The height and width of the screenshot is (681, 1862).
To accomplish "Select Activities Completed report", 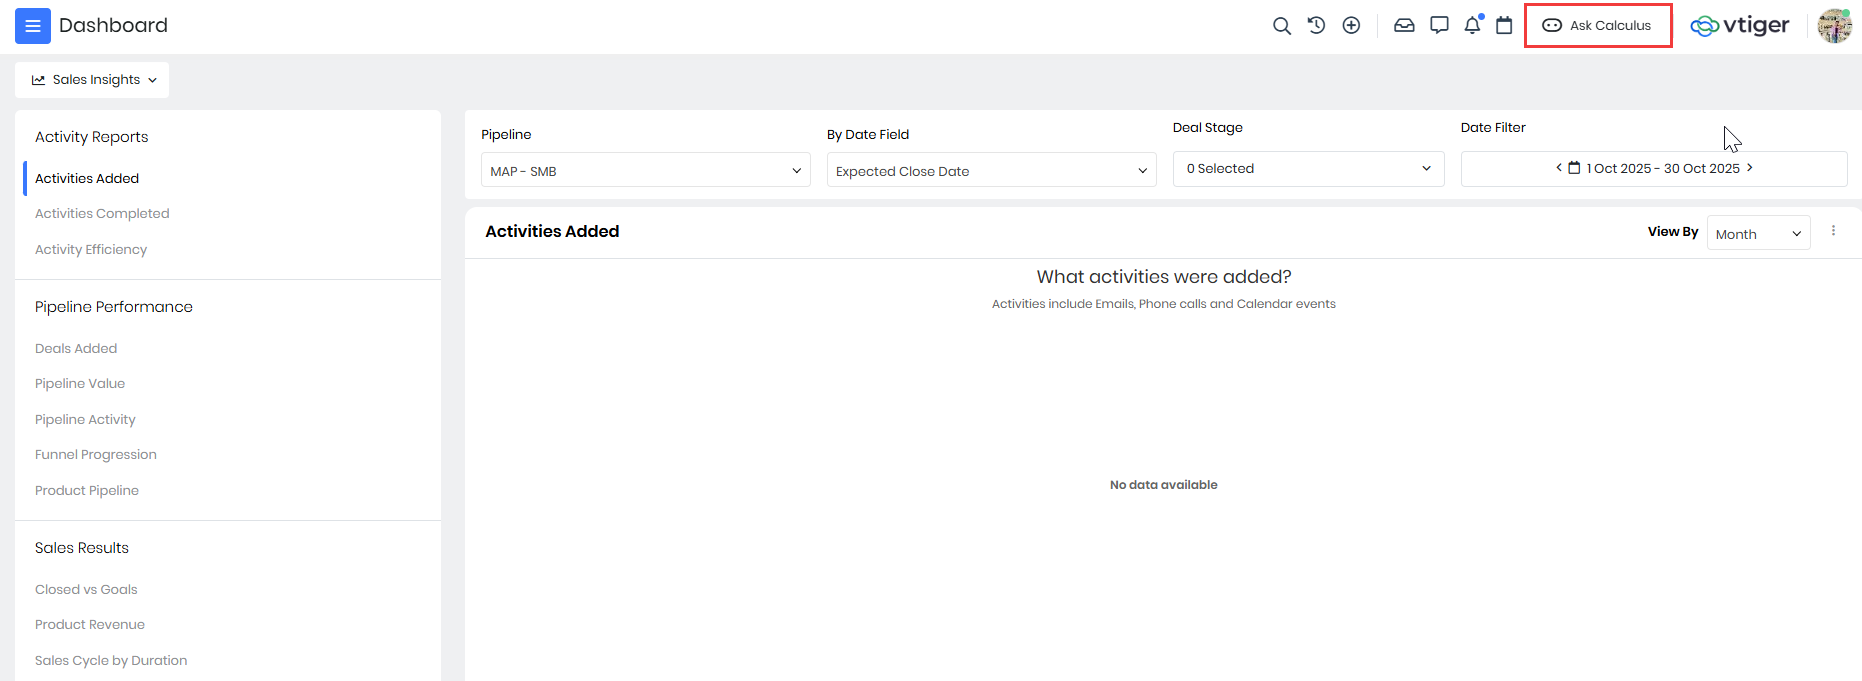I will tap(102, 214).
